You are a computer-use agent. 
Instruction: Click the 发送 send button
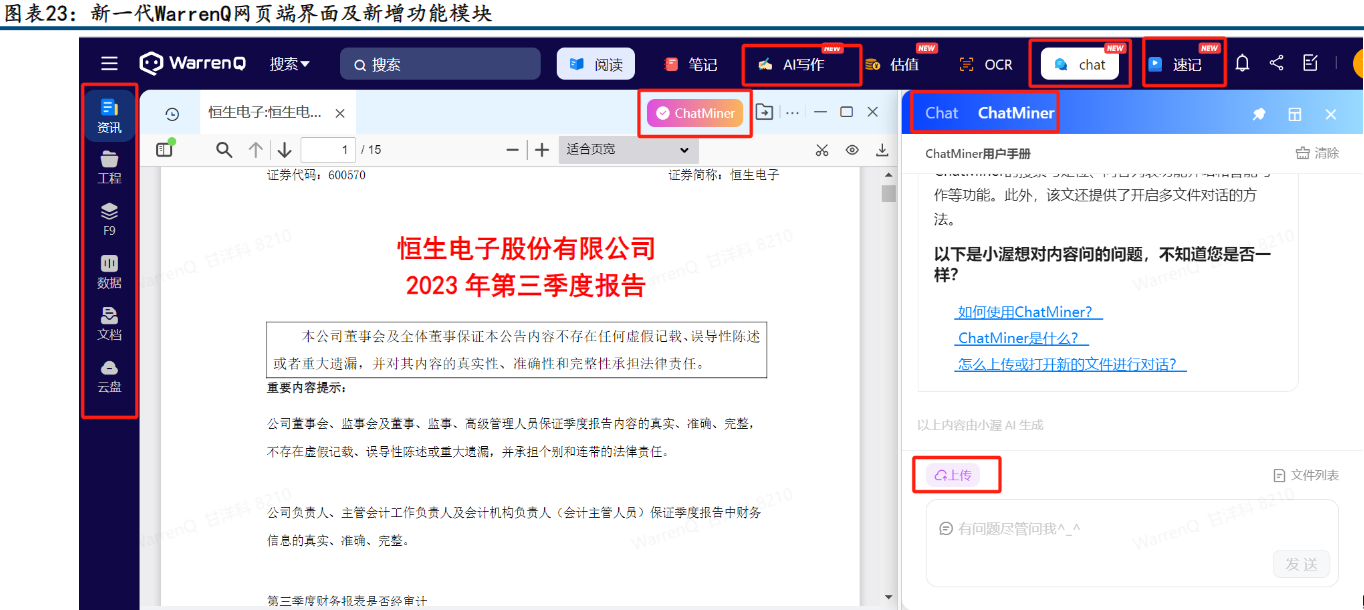[x=1301, y=564]
